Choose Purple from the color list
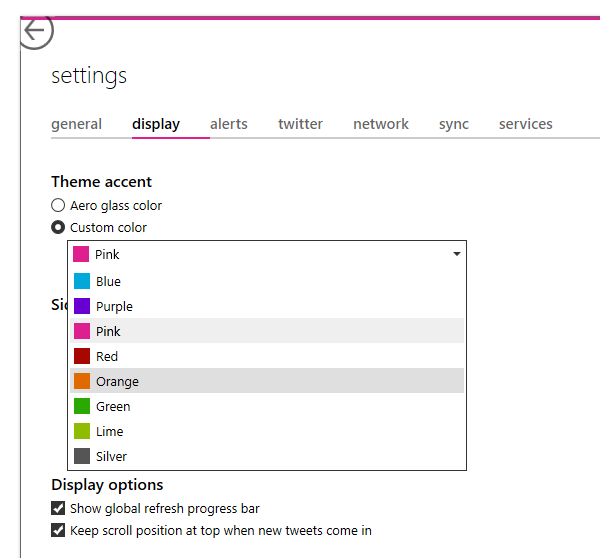The width and height of the screenshot is (600, 558). pyautogui.click(x=267, y=306)
